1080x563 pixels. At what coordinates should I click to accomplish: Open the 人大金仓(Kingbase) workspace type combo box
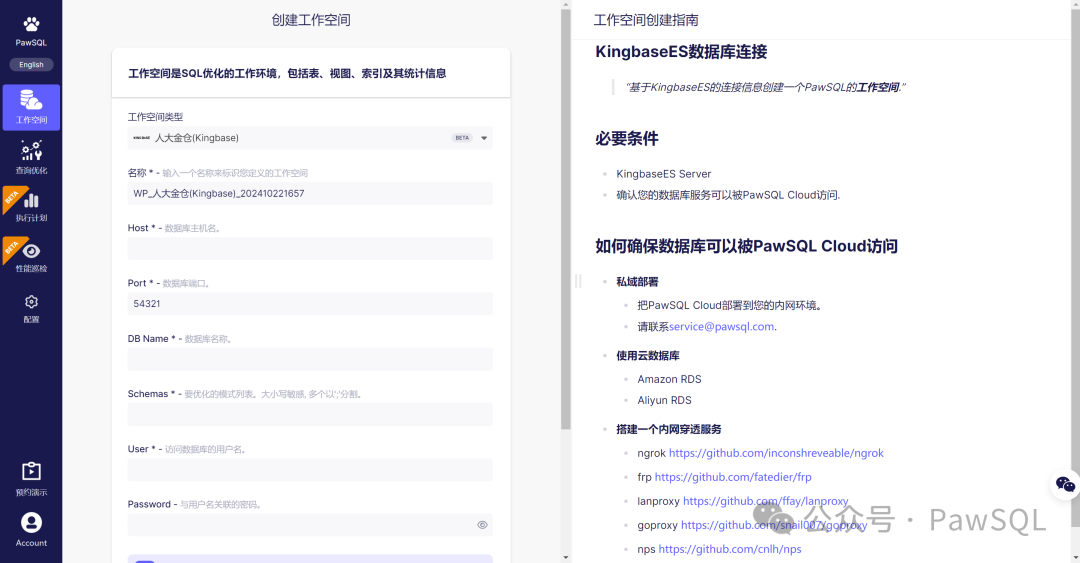310,138
